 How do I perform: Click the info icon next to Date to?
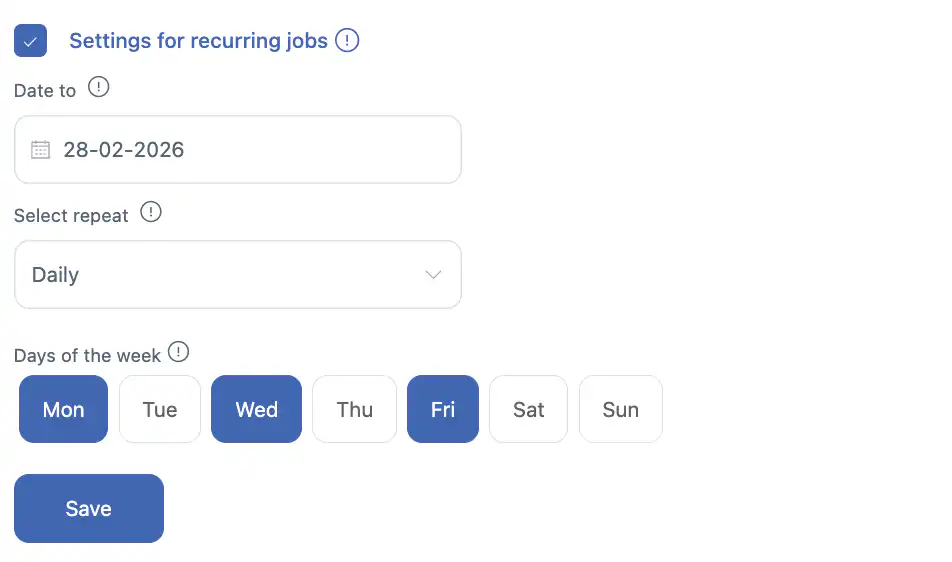click(98, 88)
